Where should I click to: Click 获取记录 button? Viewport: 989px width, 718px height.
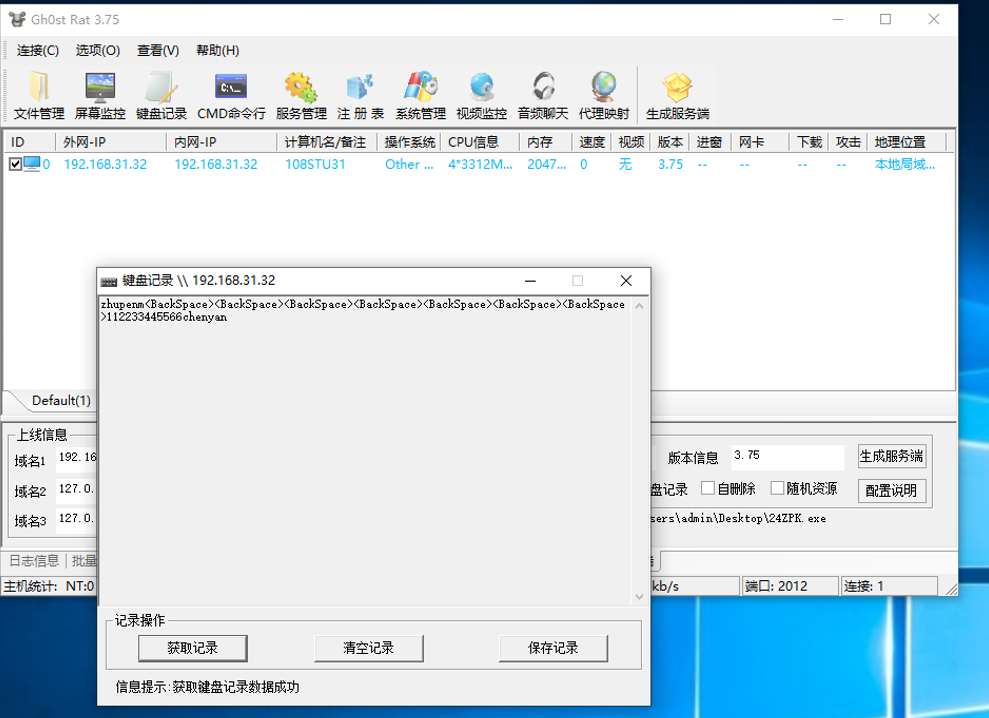pyautogui.click(x=192, y=648)
